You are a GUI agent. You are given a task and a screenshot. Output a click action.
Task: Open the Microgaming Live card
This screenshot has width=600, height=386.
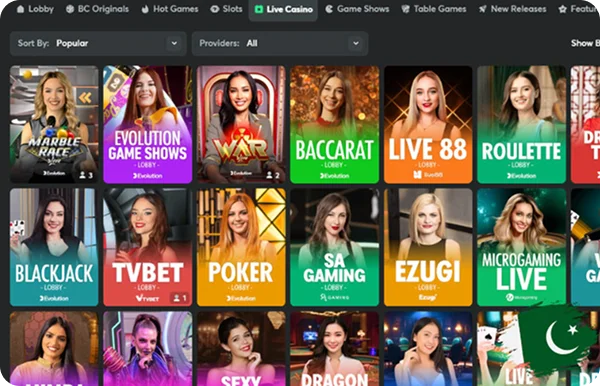tap(522, 247)
